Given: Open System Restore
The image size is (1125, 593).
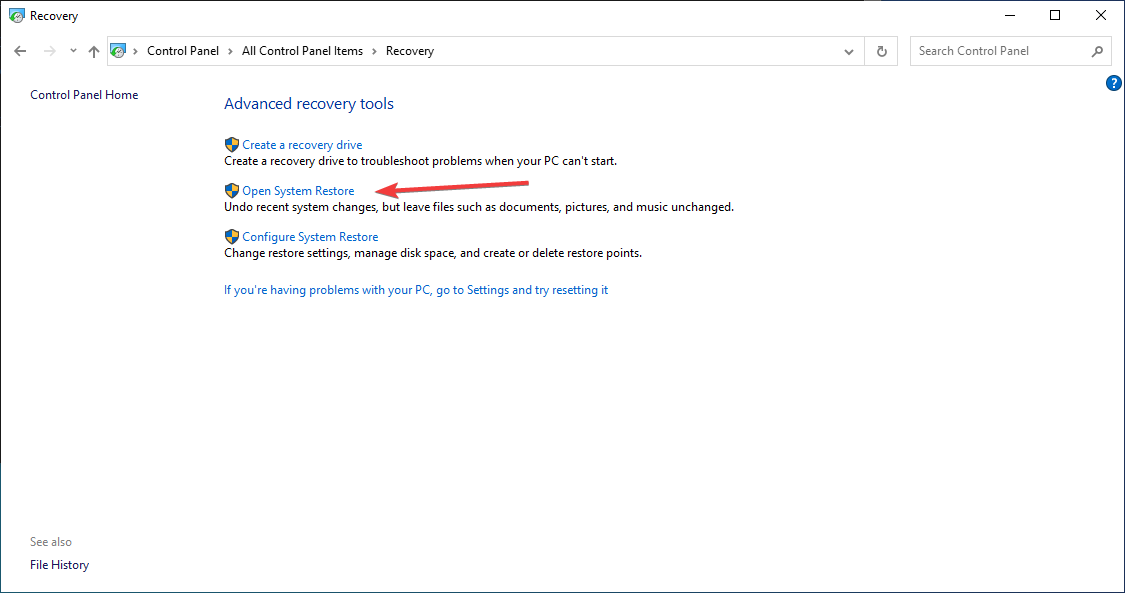Looking at the screenshot, I should click(x=298, y=190).
